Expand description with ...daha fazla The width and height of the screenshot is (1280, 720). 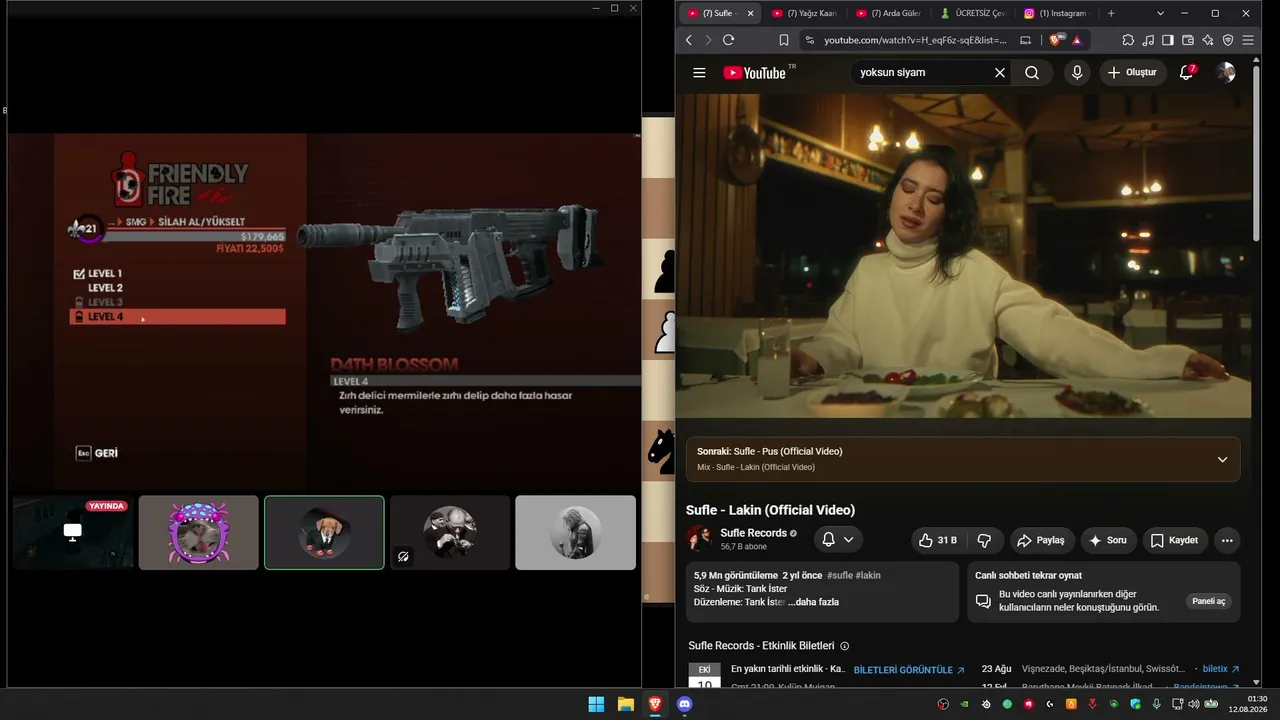coord(814,602)
